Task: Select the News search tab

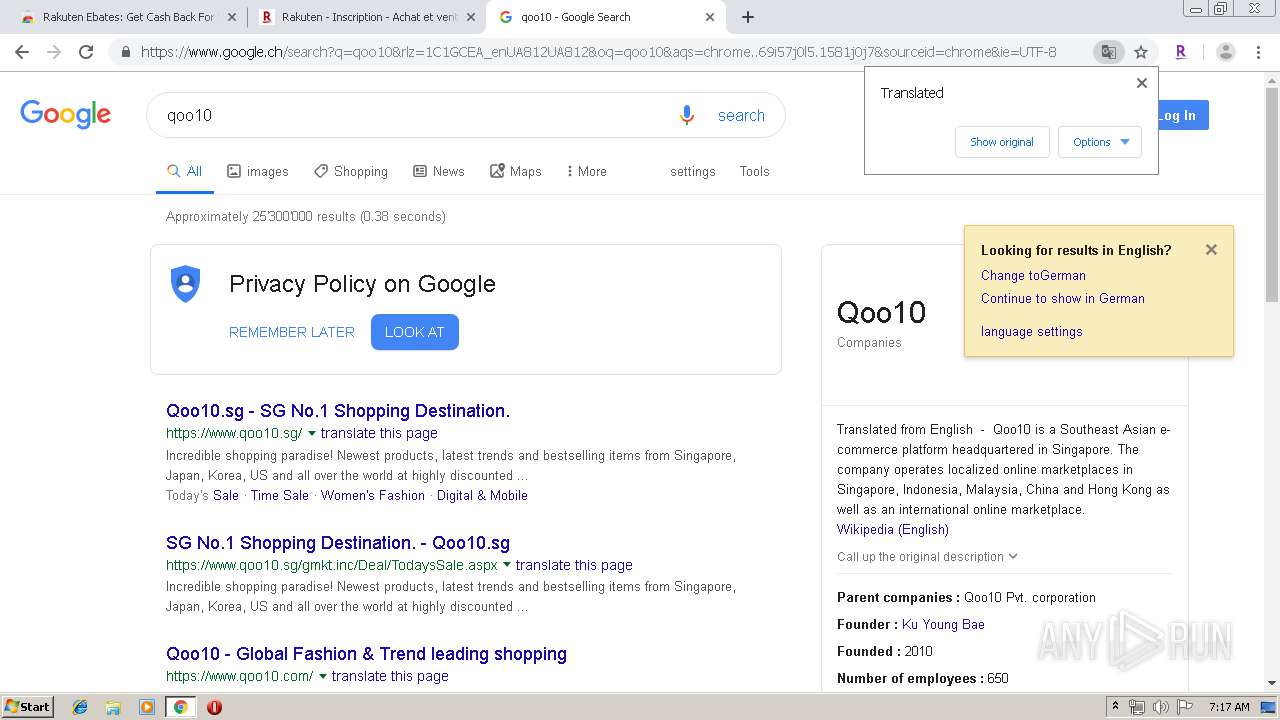Action: coord(439,171)
